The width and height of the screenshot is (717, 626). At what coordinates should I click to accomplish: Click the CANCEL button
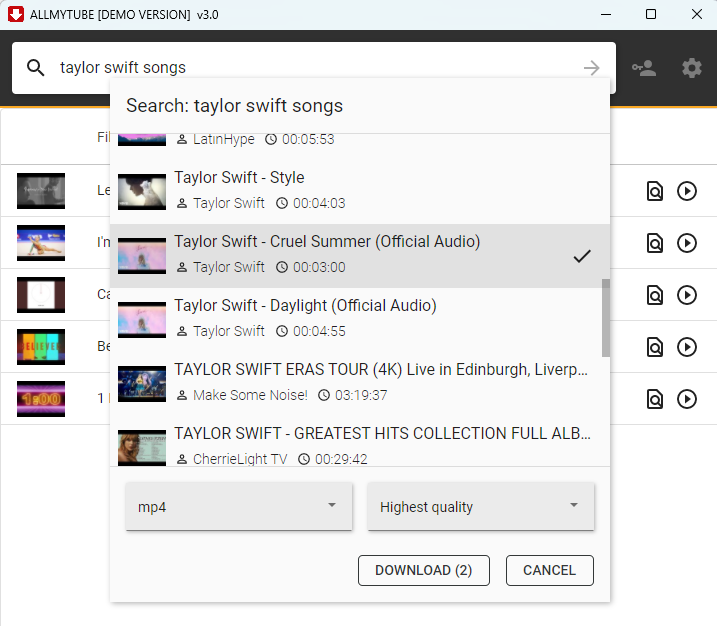550,570
